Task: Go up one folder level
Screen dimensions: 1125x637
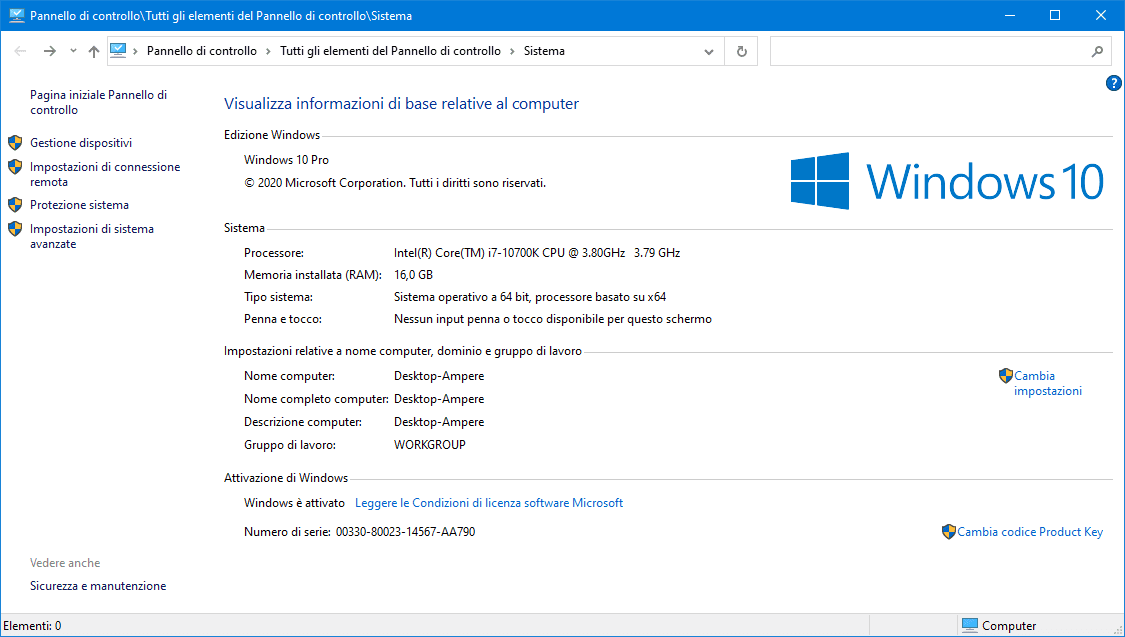Action: tap(93, 51)
